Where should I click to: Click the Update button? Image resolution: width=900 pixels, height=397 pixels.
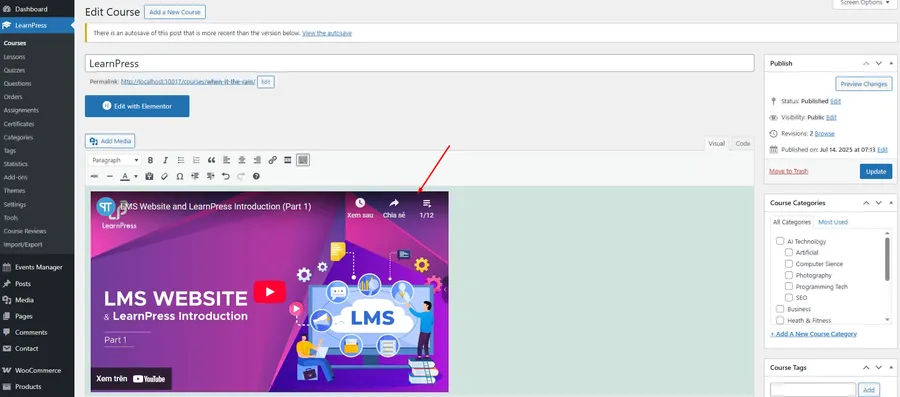[x=876, y=172]
